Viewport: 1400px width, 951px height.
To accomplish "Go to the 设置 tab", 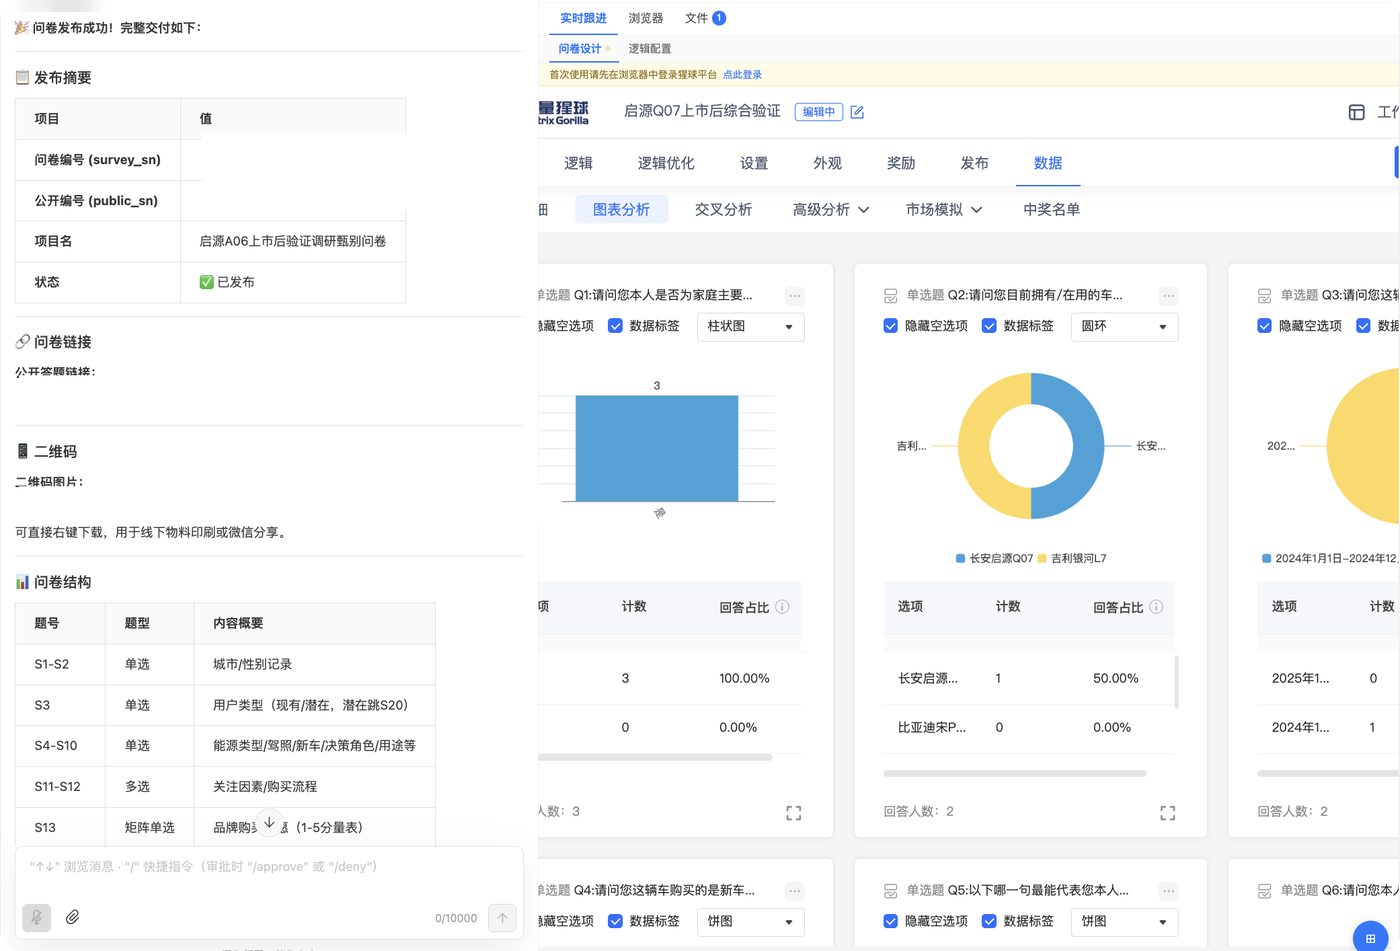I will (x=754, y=163).
